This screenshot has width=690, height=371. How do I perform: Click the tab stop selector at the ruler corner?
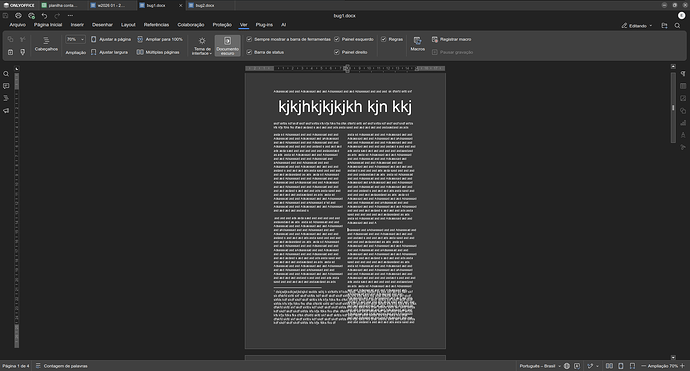17,69
